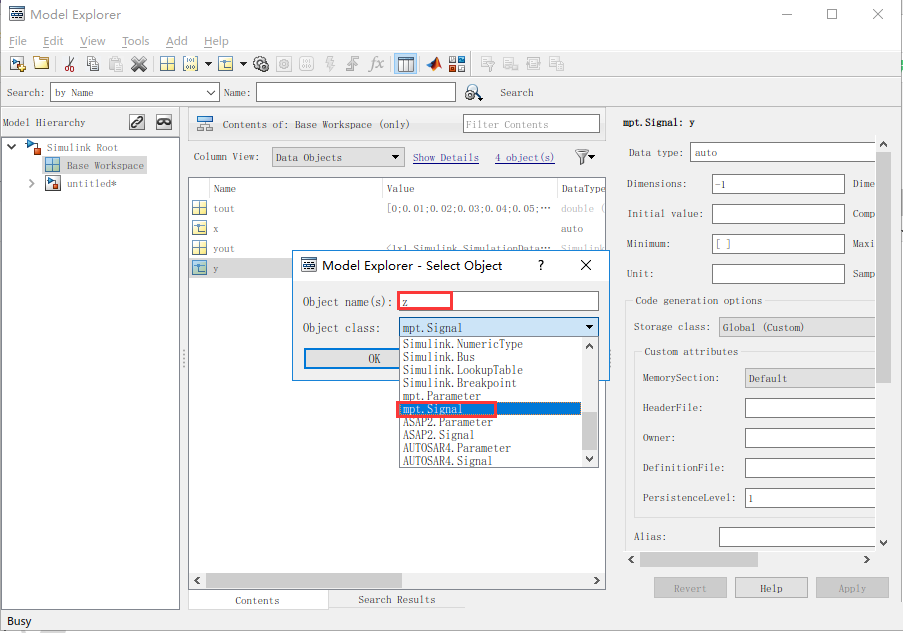Open the Tools menu

tap(135, 41)
